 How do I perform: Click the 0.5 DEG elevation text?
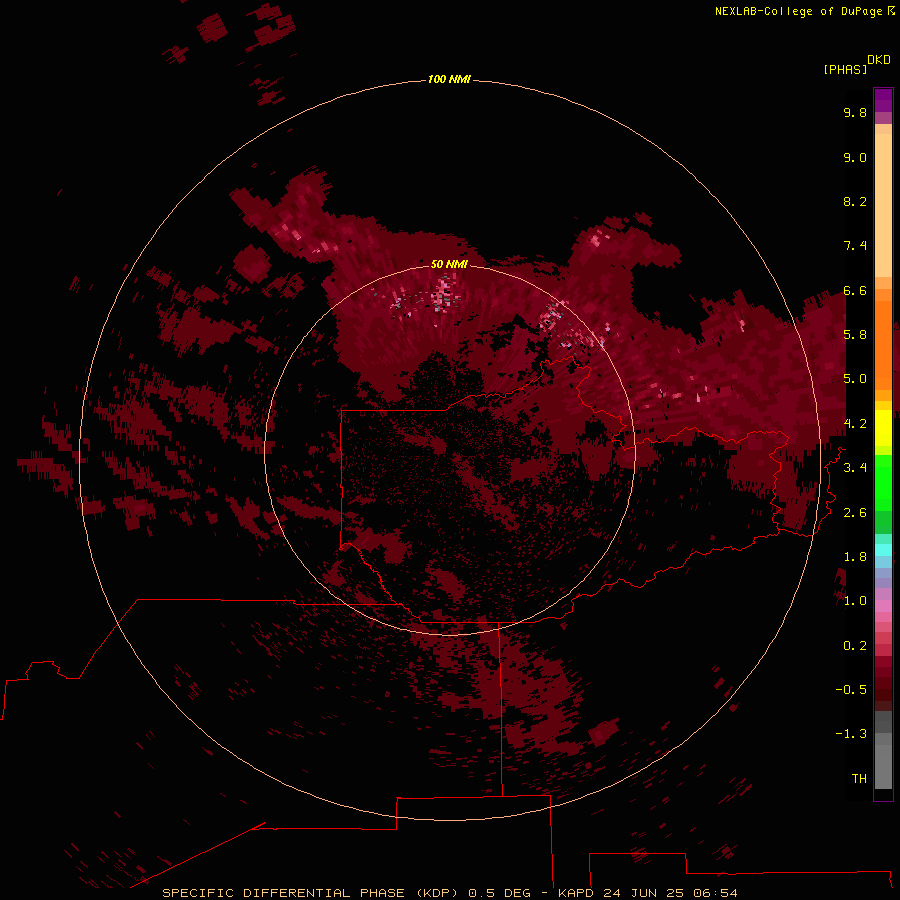tap(499, 893)
